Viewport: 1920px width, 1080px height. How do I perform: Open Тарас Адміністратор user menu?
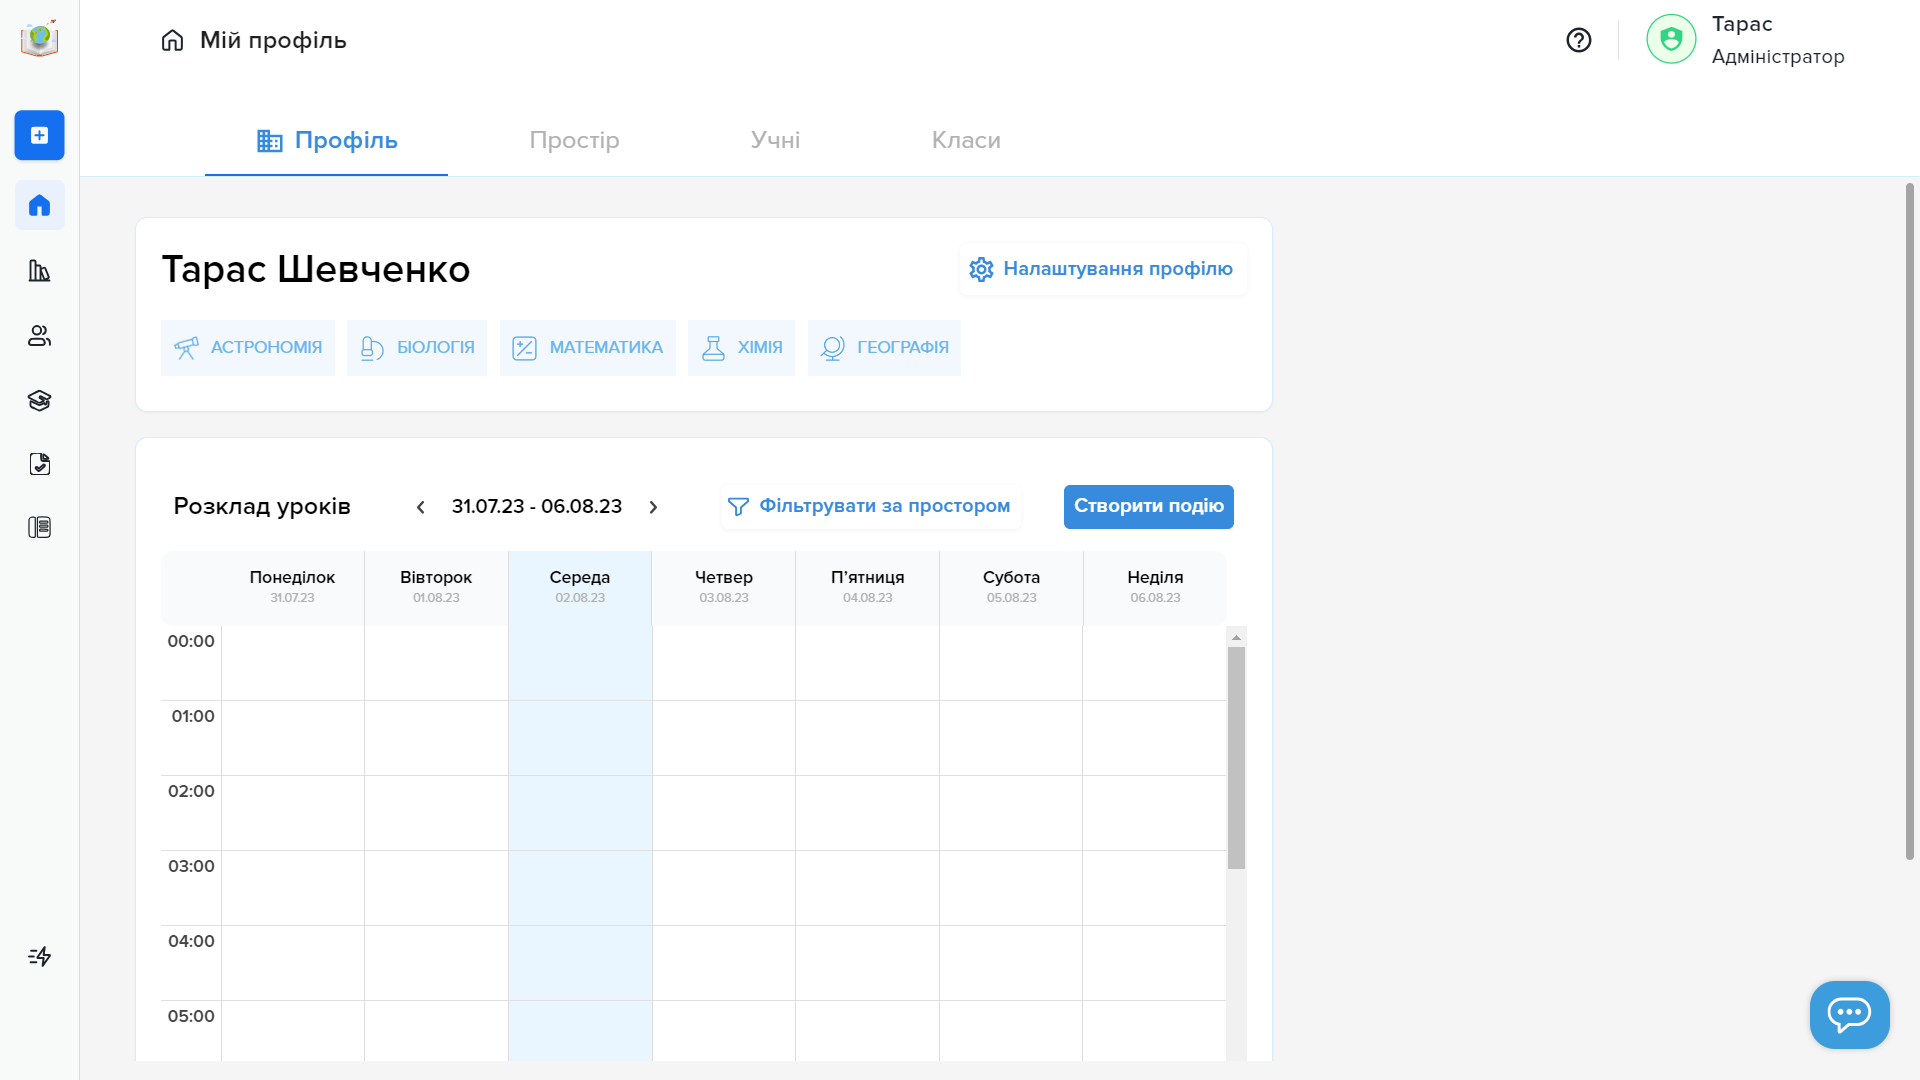point(1745,40)
